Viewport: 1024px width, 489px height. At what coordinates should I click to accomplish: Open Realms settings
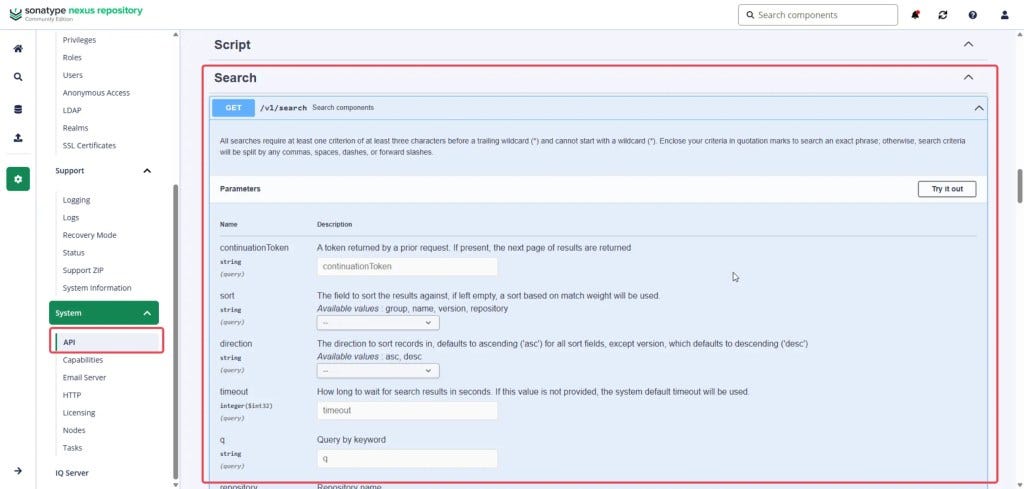pos(75,128)
